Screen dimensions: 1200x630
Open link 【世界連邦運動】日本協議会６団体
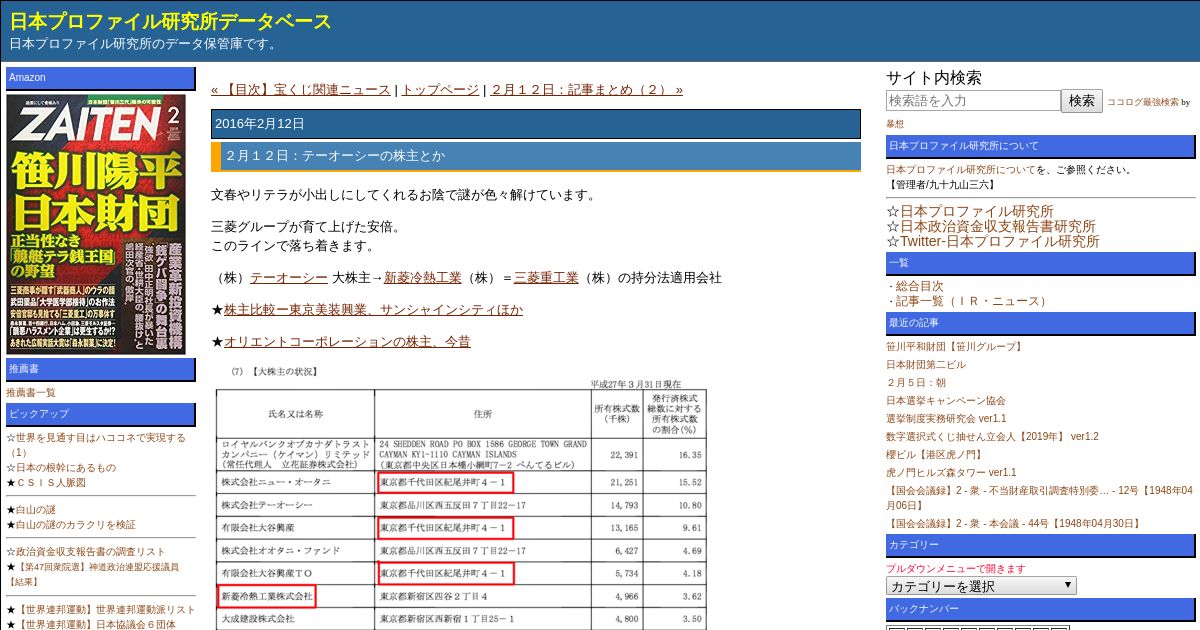(95, 624)
